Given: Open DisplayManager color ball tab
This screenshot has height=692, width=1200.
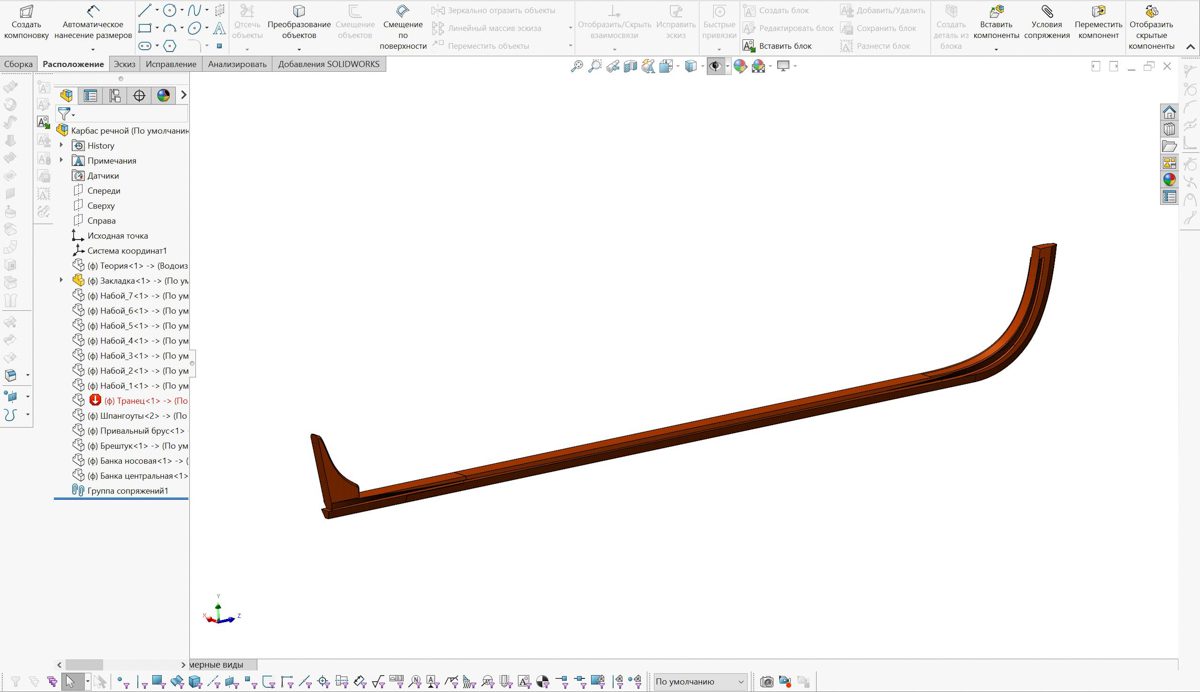Looking at the screenshot, I should 163,96.
